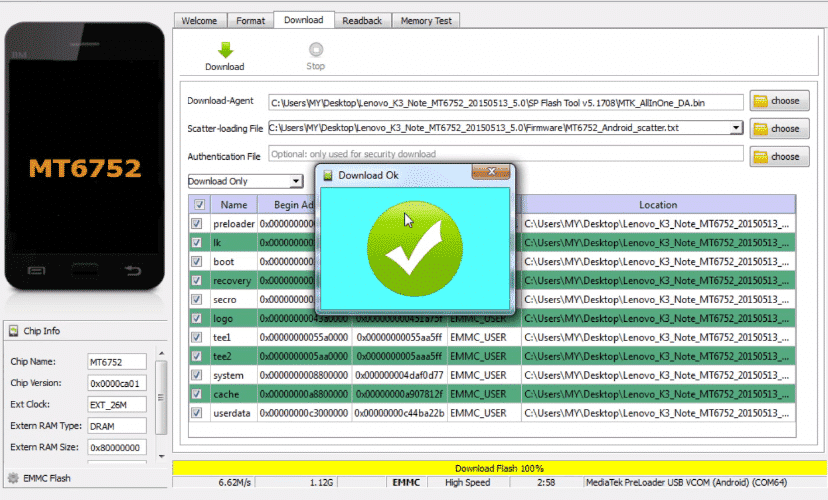Uncheck the userdata partition checkbox
The image size is (828, 500).
pos(196,413)
